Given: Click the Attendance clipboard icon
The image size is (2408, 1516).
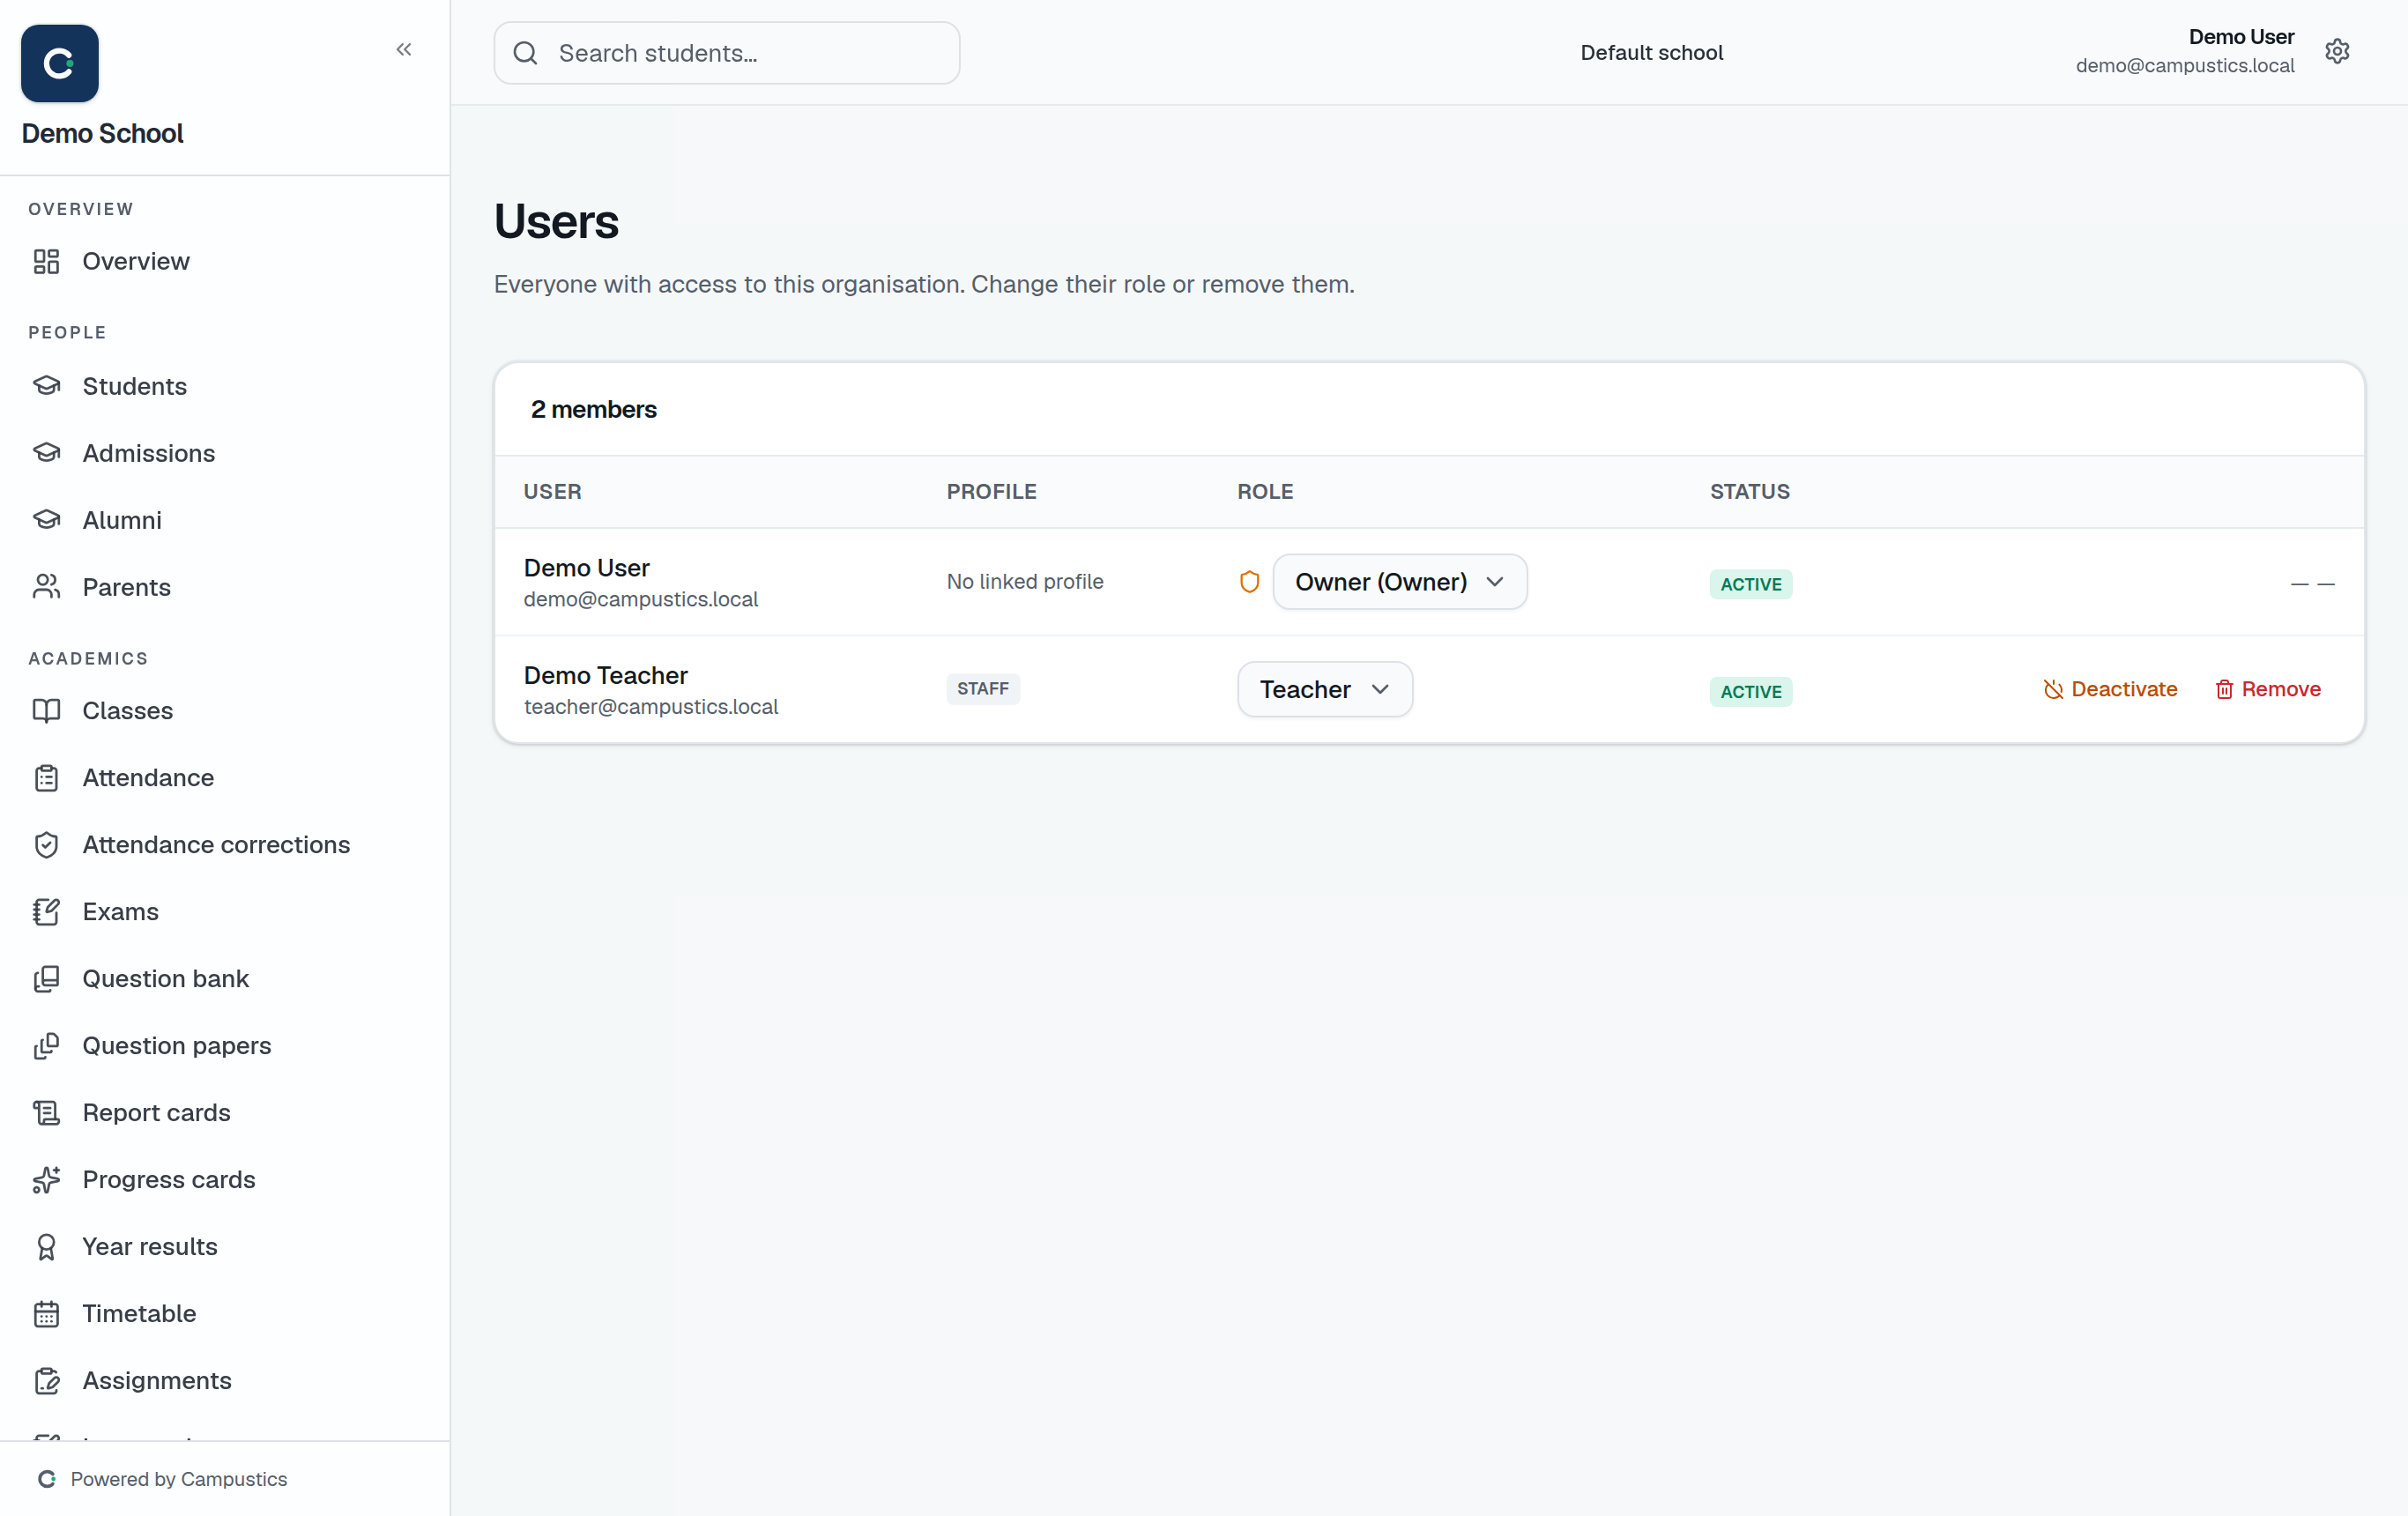Looking at the screenshot, I should click(47, 777).
